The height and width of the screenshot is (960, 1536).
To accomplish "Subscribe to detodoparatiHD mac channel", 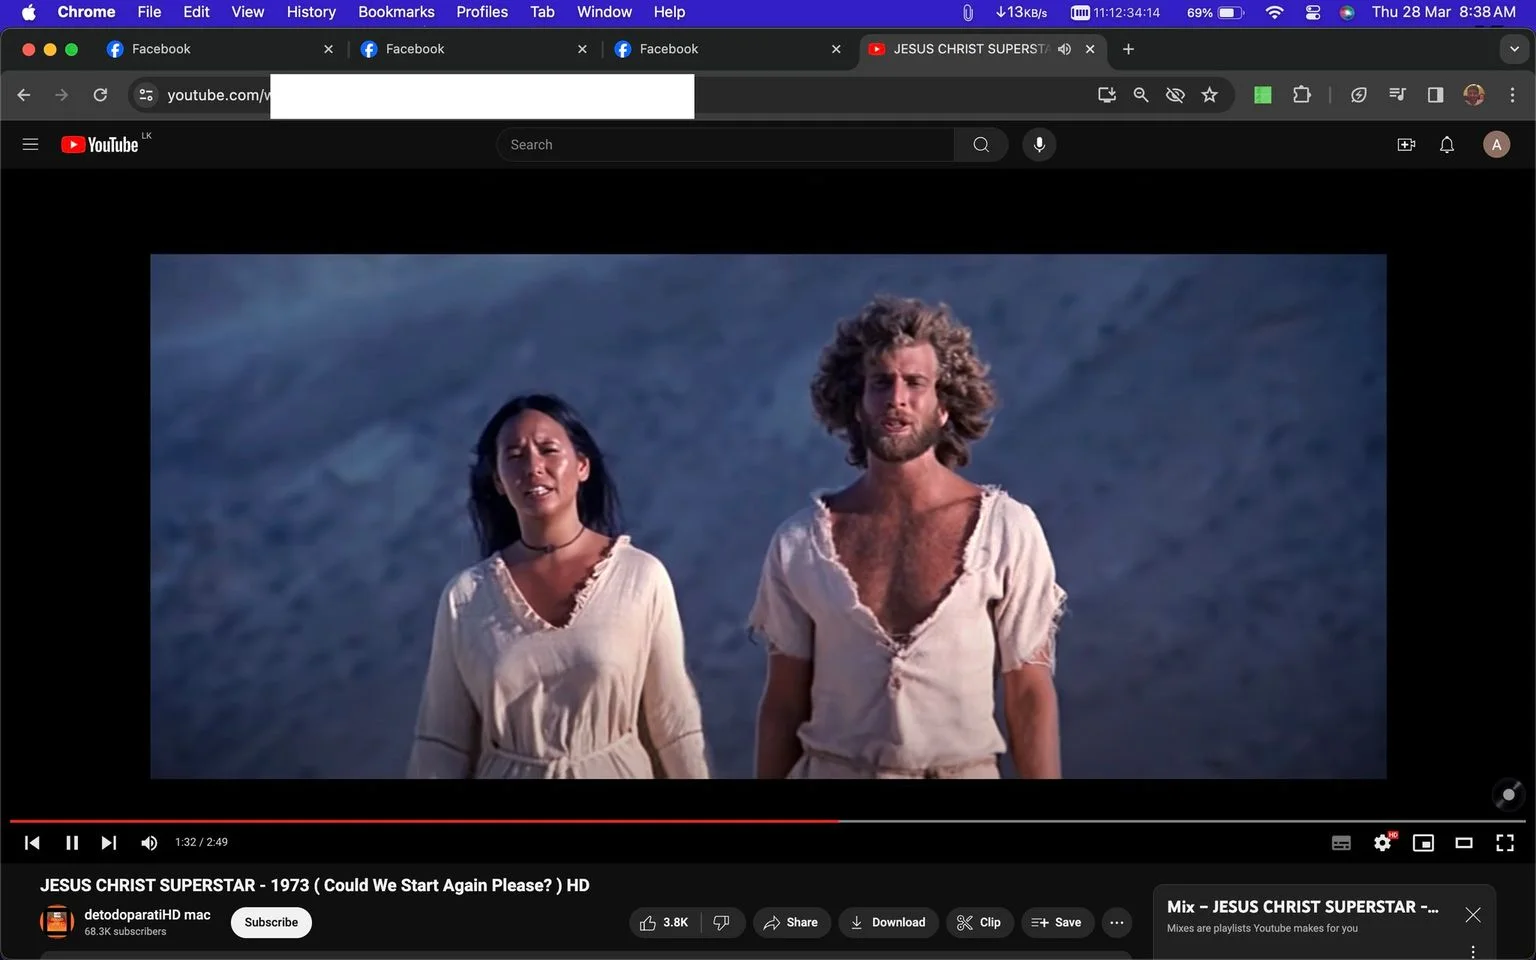I will tap(271, 922).
